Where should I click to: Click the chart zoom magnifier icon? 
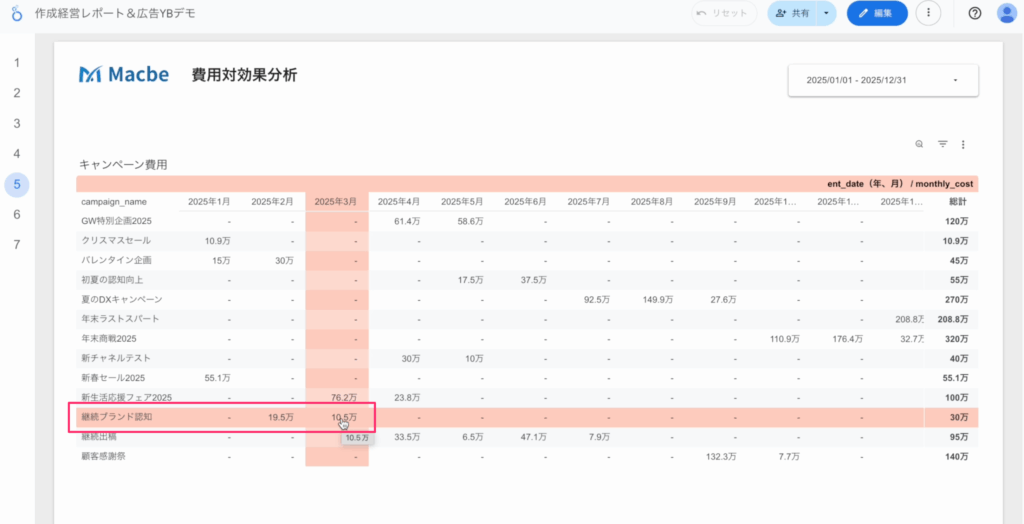(x=919, y=145)
